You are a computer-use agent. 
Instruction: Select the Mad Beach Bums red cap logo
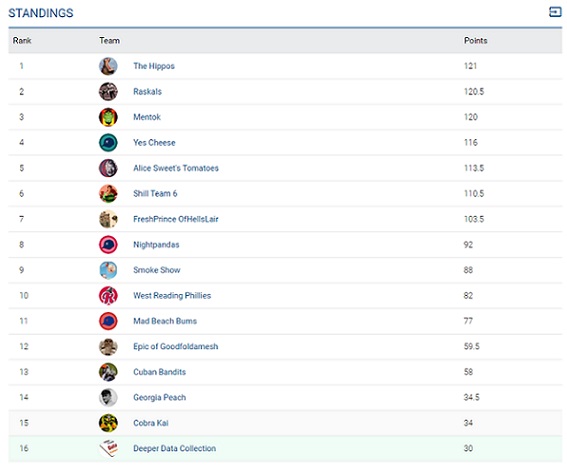108,321
